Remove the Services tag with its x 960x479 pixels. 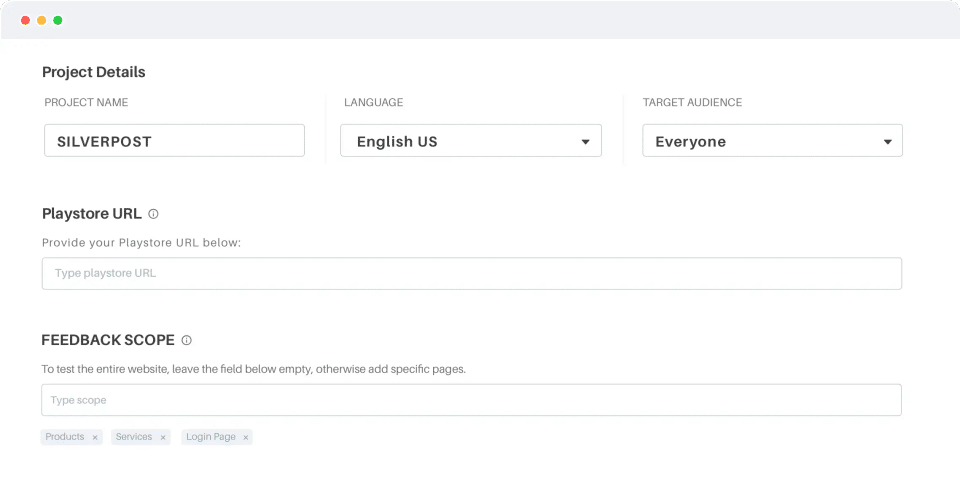pyautogui.click(x=163, y=438)
